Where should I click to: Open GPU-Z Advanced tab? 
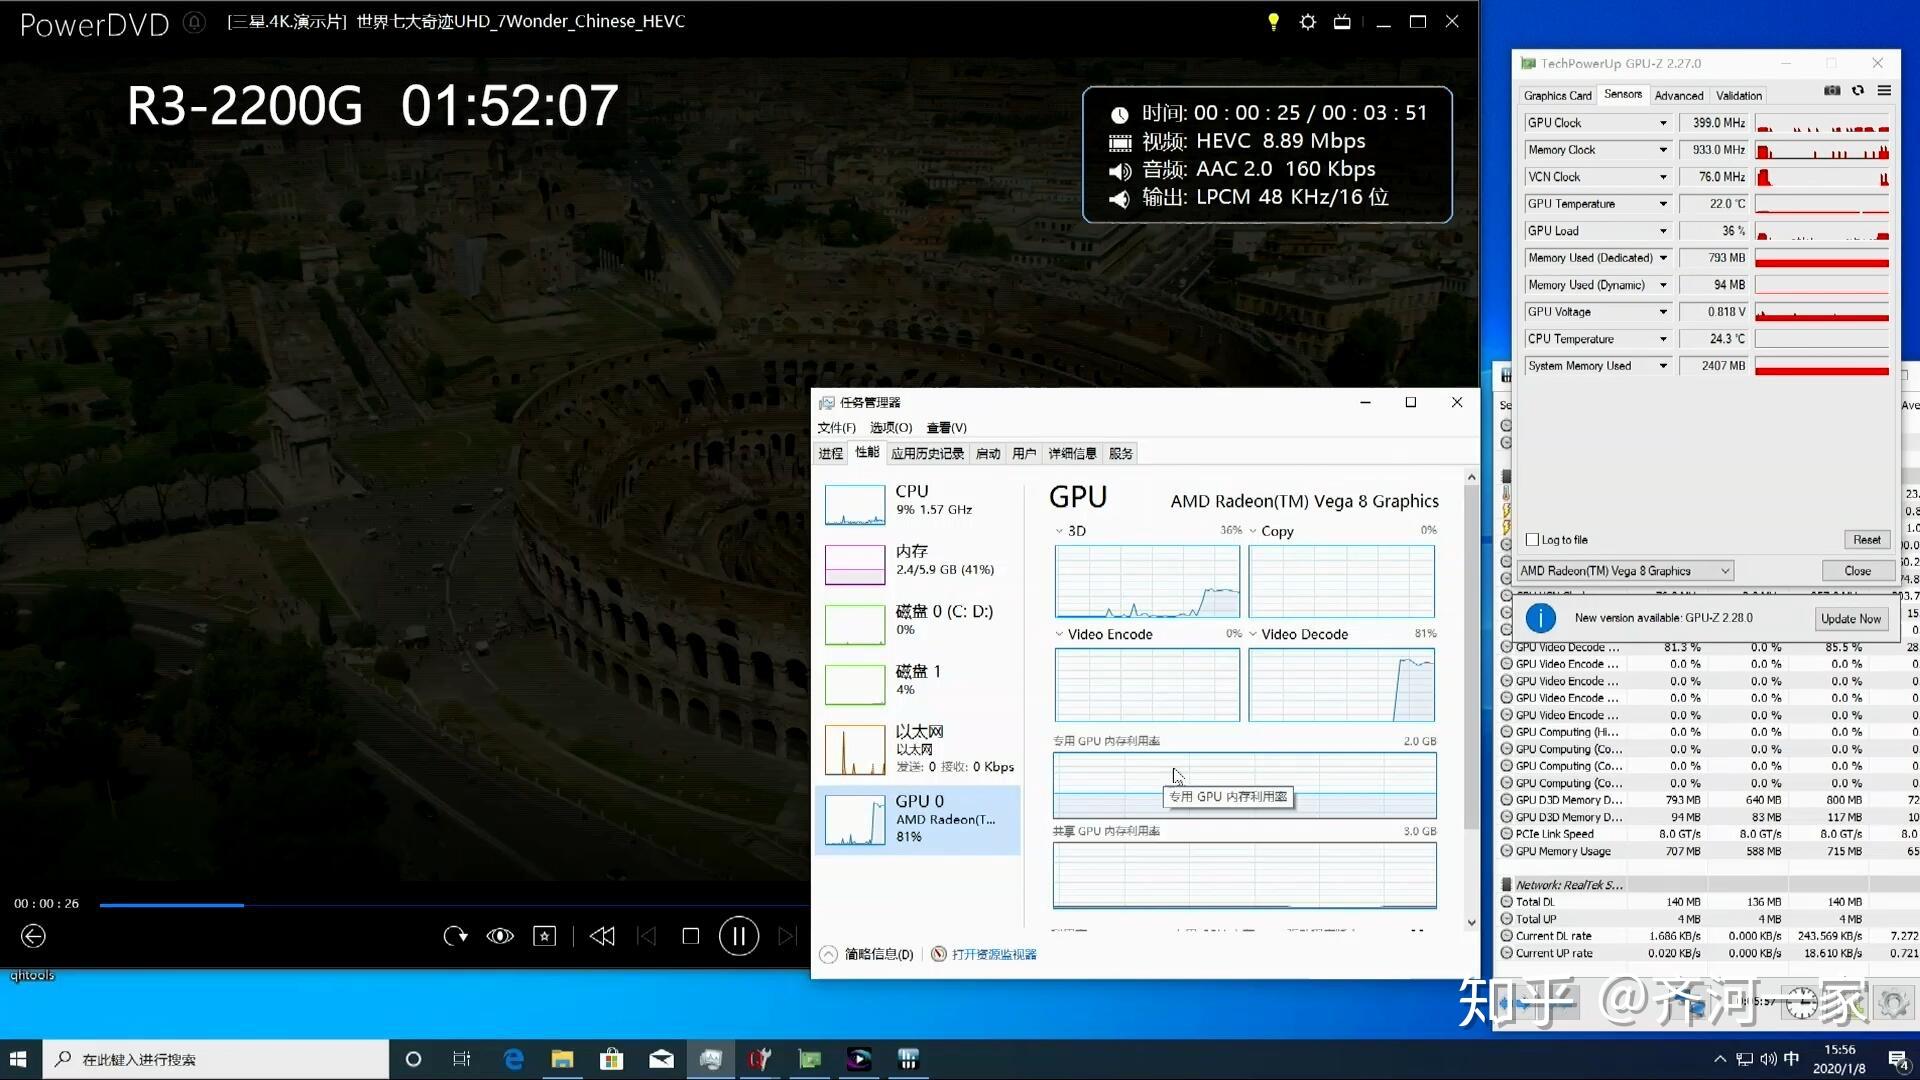pos(1679,96)
